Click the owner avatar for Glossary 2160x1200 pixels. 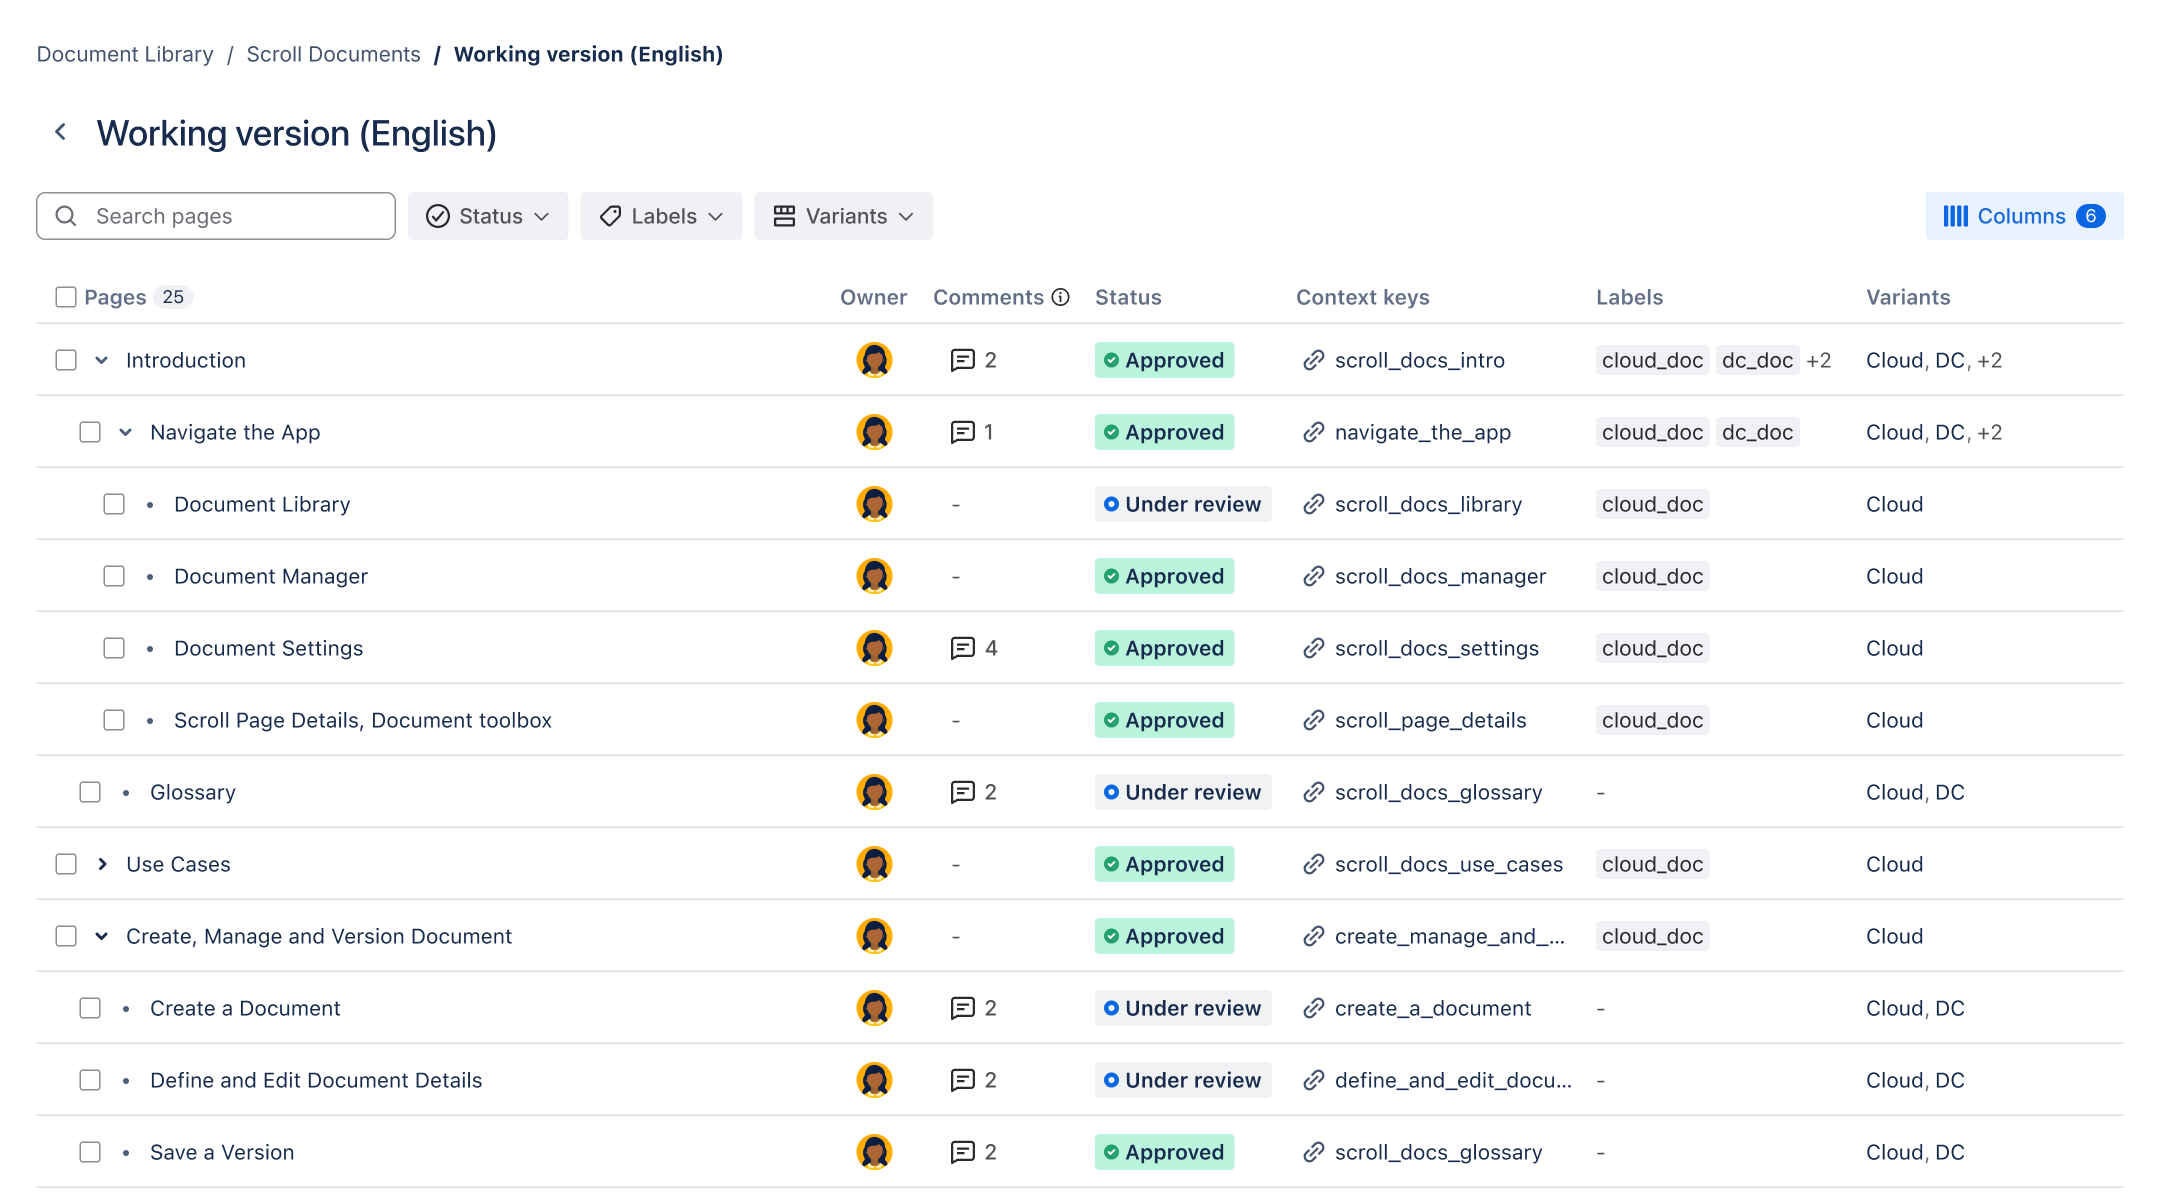pyautogui.click(x=874, y=792)
